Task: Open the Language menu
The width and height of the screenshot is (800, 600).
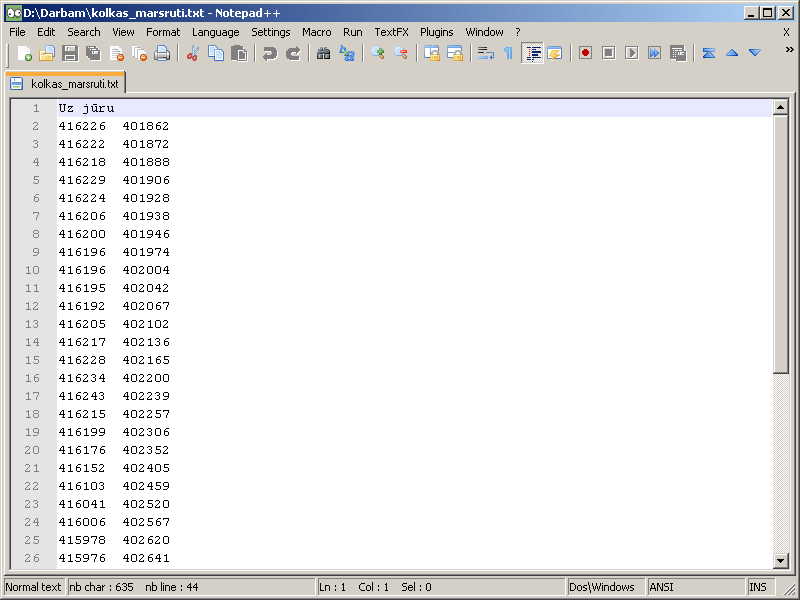Action: (215, 32)
